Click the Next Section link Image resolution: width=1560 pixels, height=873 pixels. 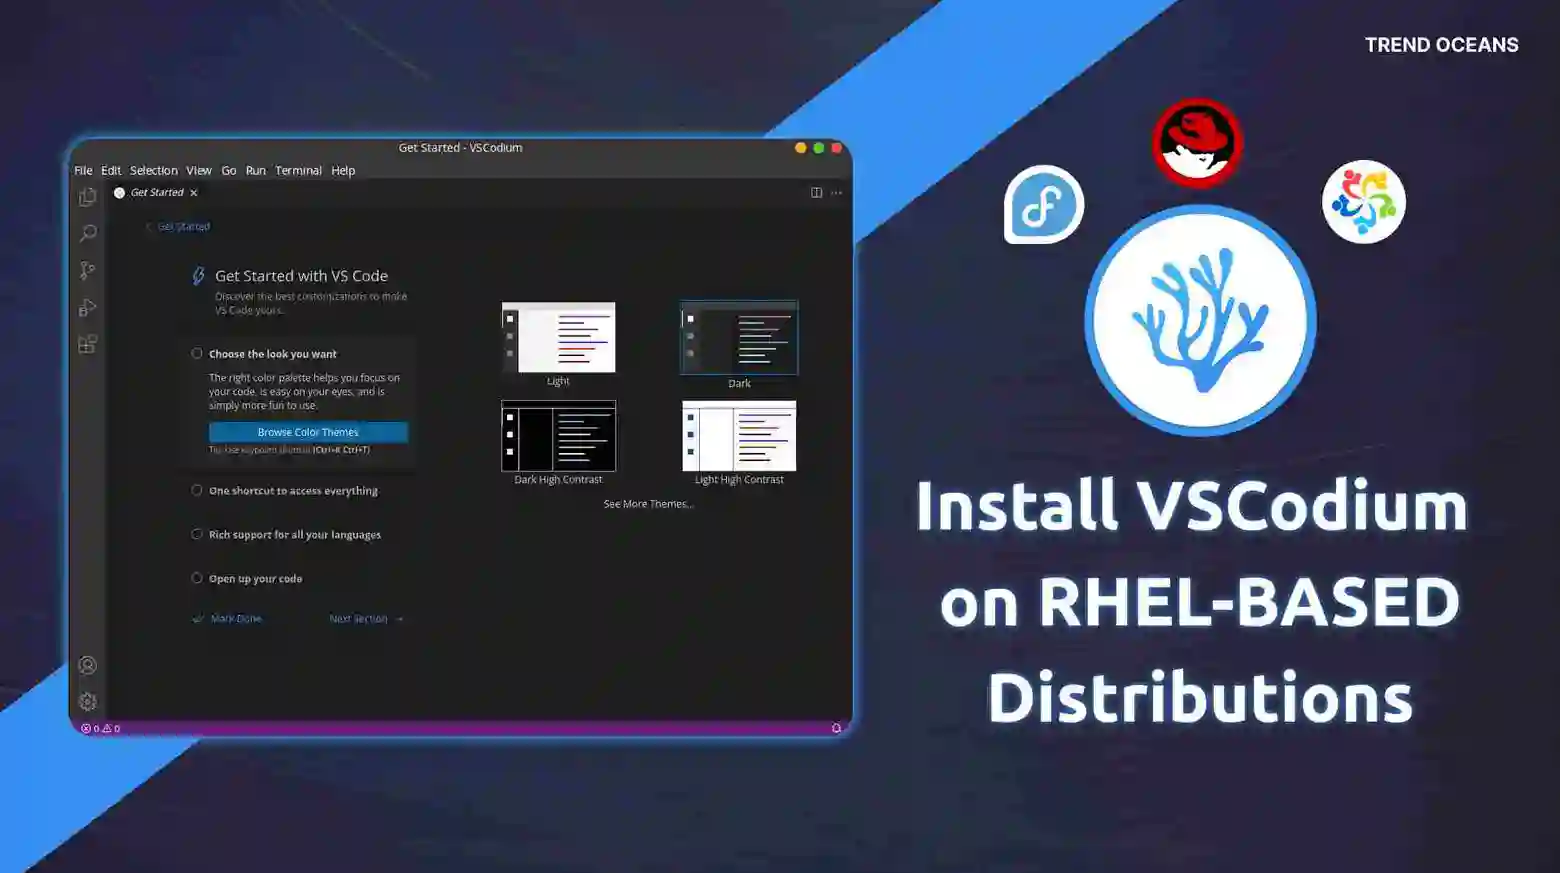click(358, 618)
